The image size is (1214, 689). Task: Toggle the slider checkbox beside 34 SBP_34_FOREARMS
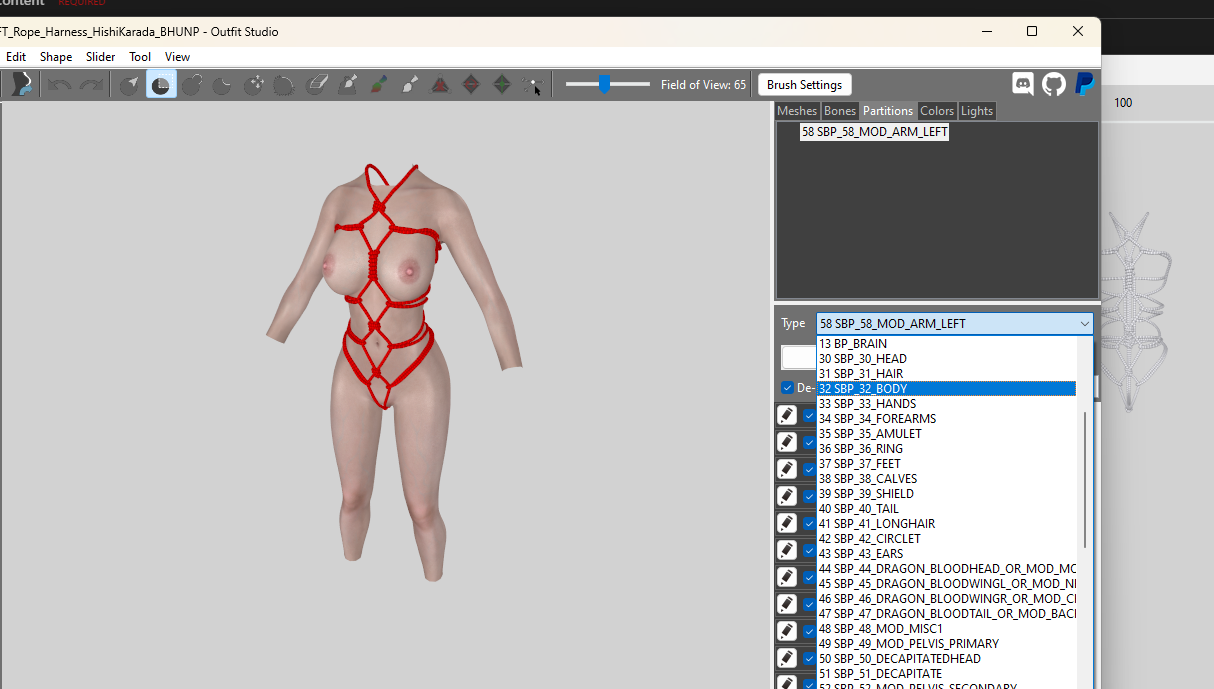click(809, 415)
